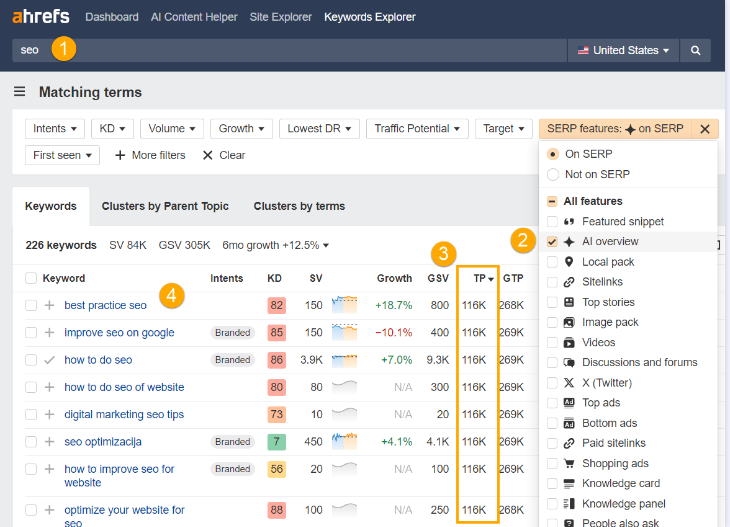Open the how to do seo of website keyword link
This screenshot has width=730, height=527.
coord(124,387)
